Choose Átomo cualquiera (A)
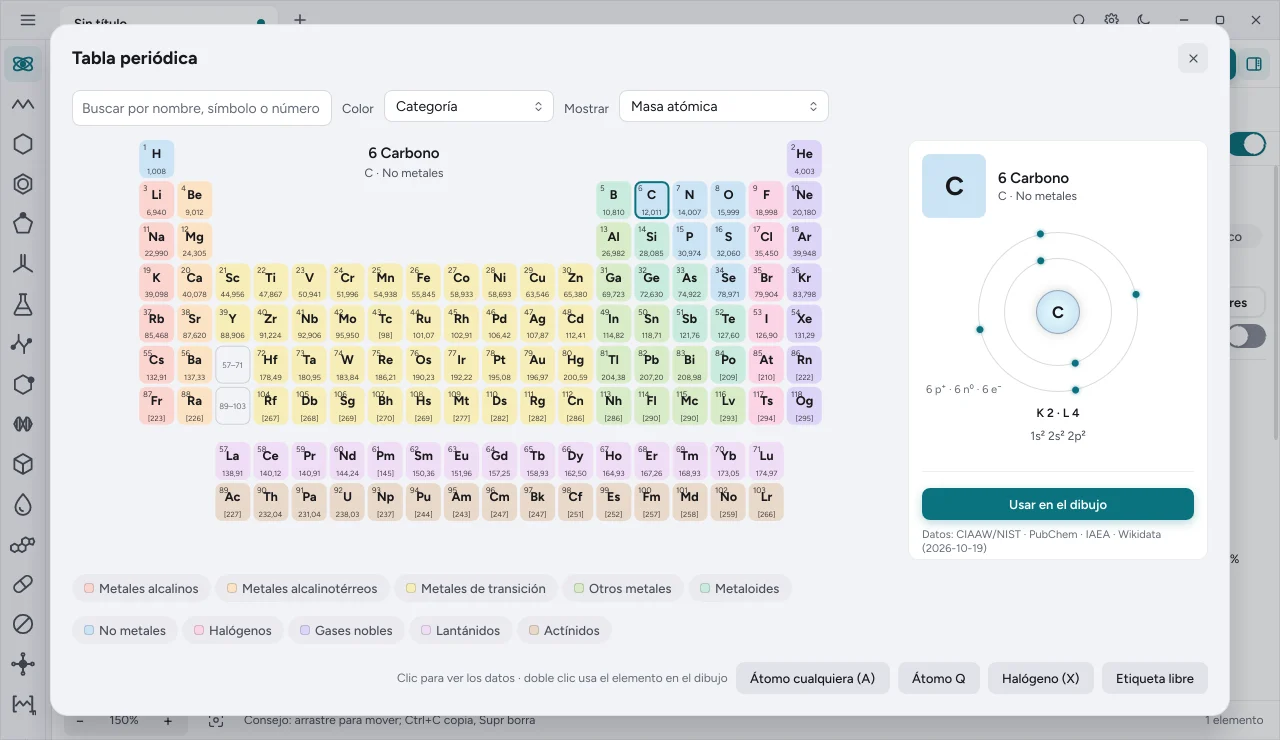 pyautogui.click(x=813, y=678)
